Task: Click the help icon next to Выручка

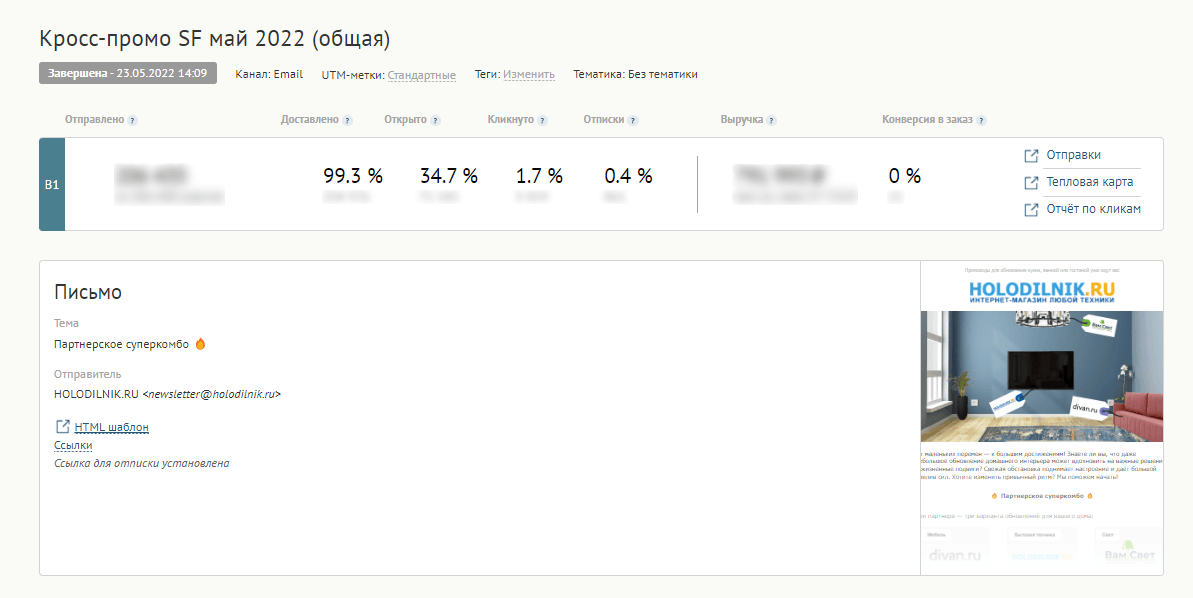Action: tap(771, 120)
